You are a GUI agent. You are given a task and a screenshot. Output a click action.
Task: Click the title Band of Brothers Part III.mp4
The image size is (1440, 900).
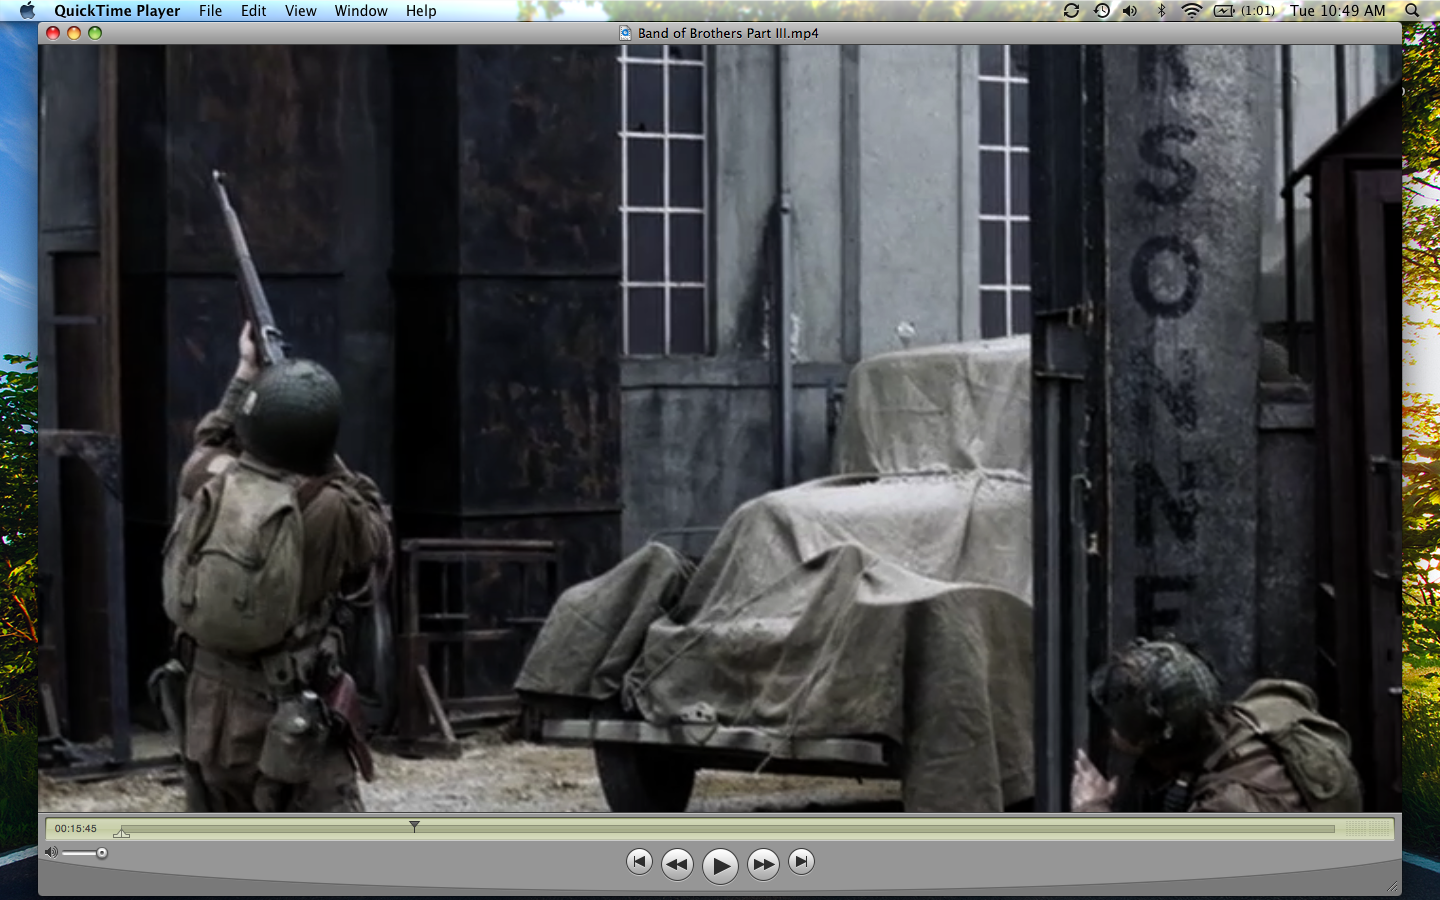coord(728,33)
